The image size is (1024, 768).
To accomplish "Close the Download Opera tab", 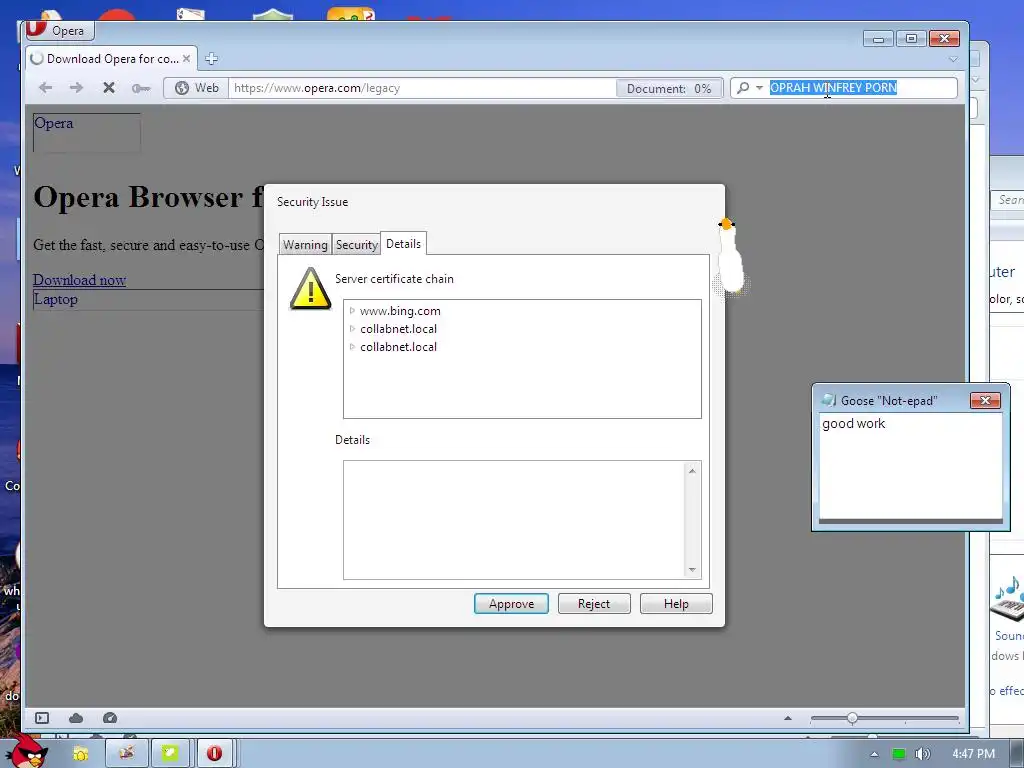I will pos(187,59).
